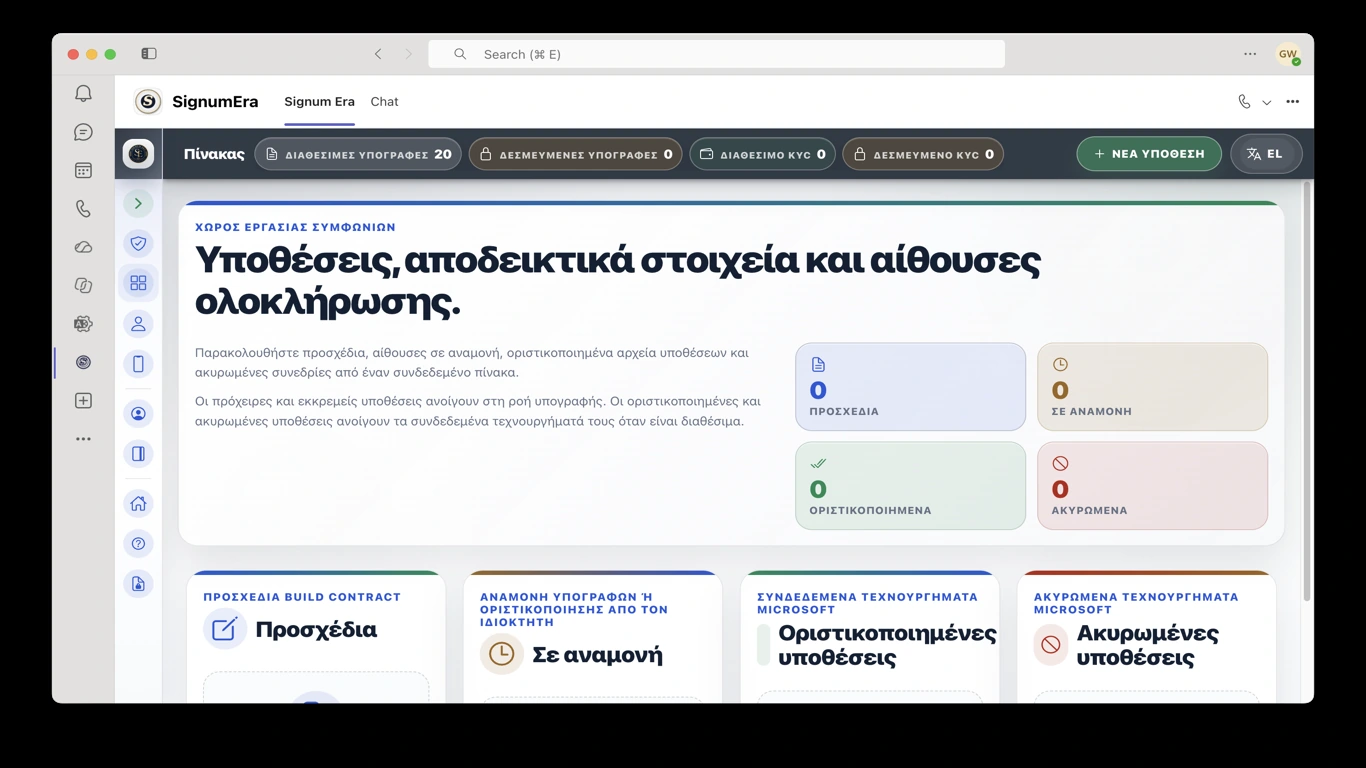This screenshot has height=768, width=1366.
Task: Click the Πίνακας title in the dark toolbar
Action: pos(214,154)
